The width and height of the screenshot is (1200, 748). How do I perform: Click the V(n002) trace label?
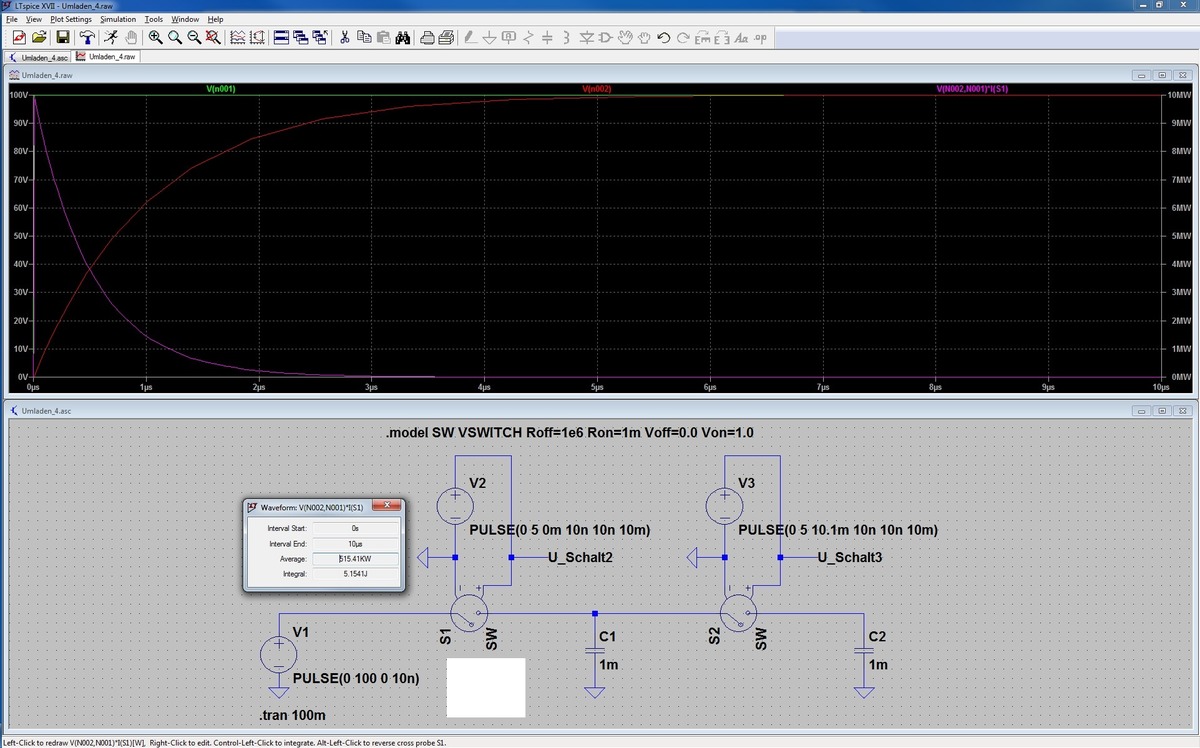(596, 89)
